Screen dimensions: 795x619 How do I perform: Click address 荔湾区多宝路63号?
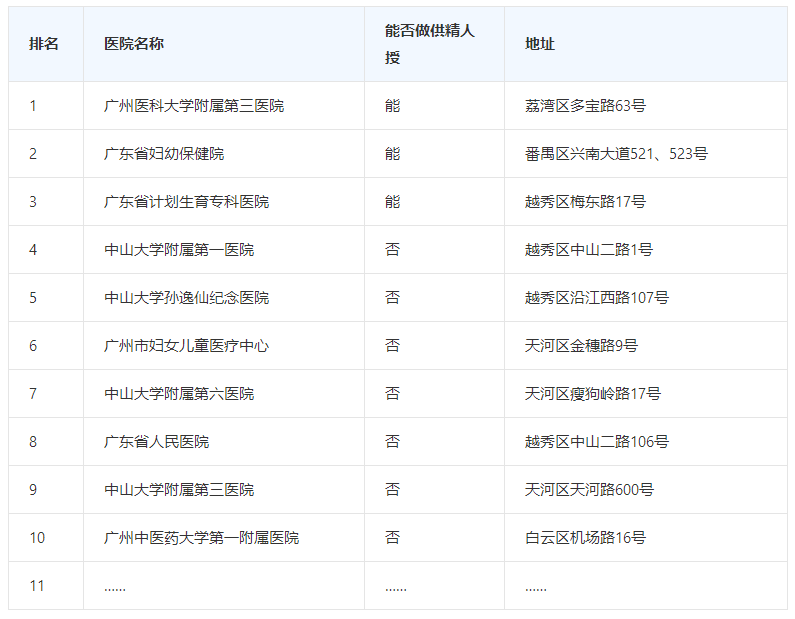[x=585, y=106]
